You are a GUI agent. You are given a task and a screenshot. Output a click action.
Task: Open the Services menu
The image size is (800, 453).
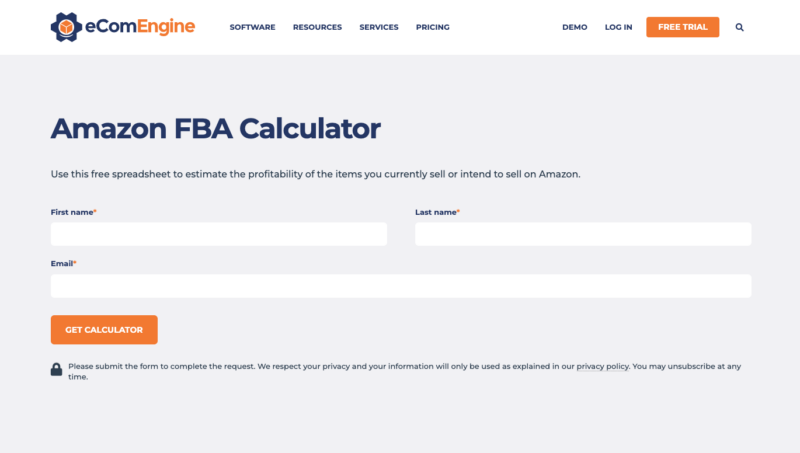379,27
